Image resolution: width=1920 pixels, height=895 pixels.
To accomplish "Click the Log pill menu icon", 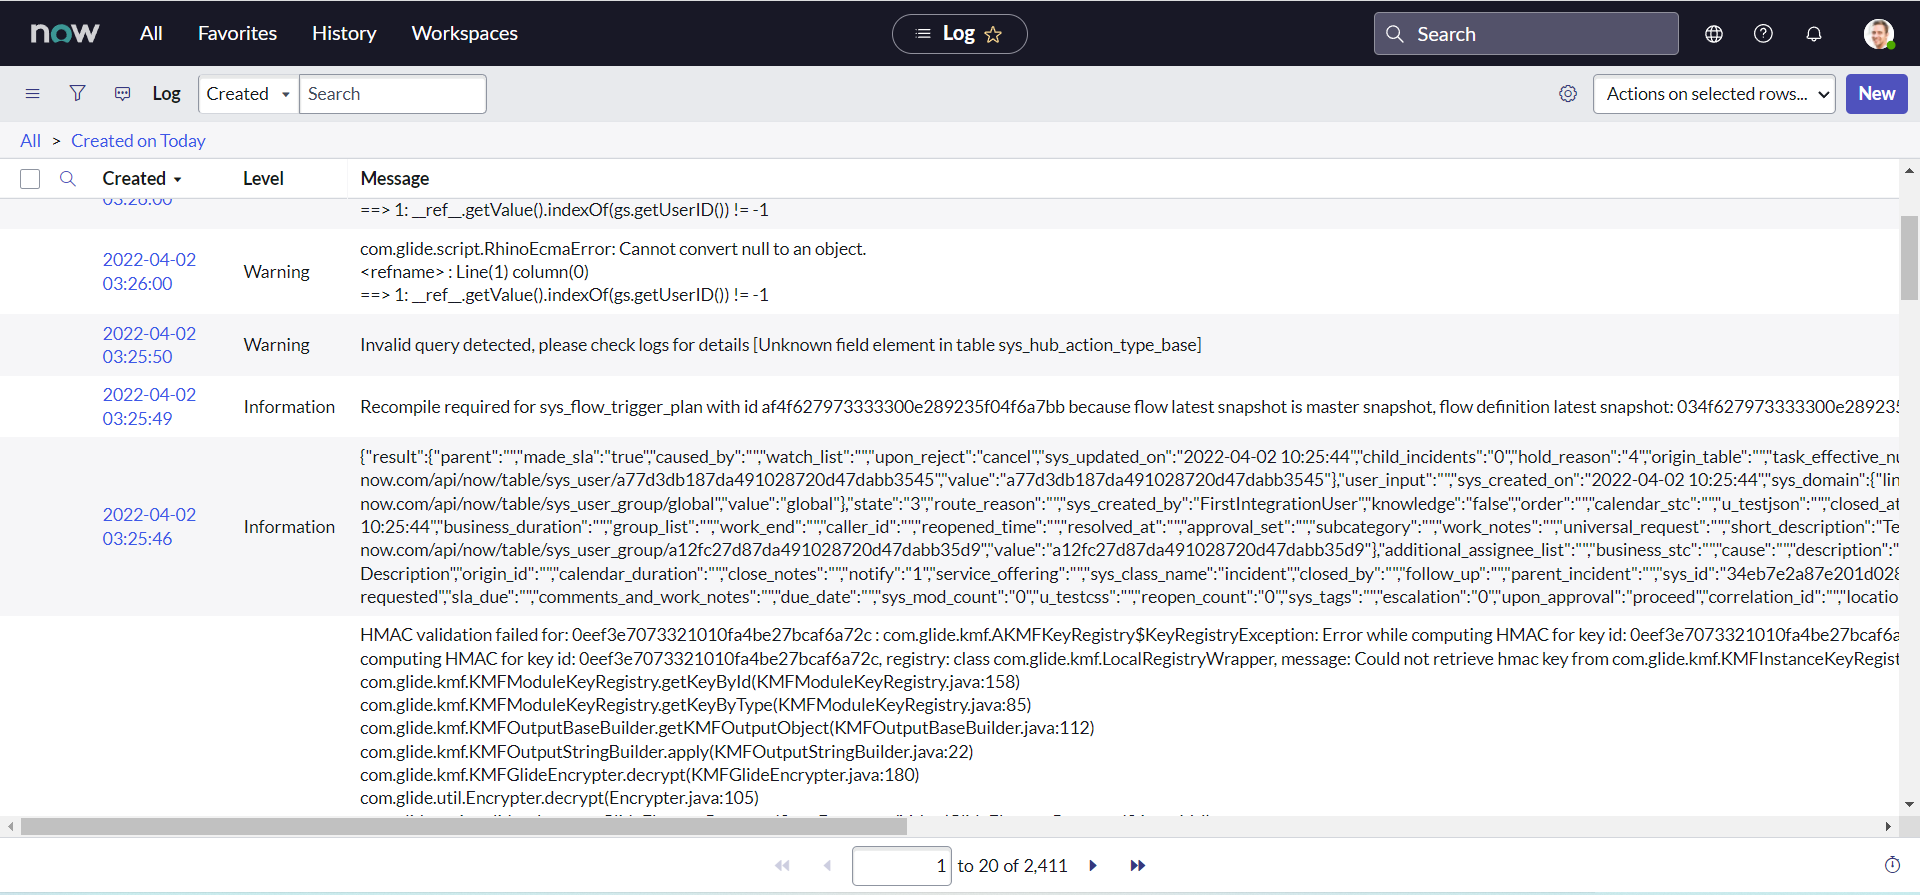I will 923,34.
